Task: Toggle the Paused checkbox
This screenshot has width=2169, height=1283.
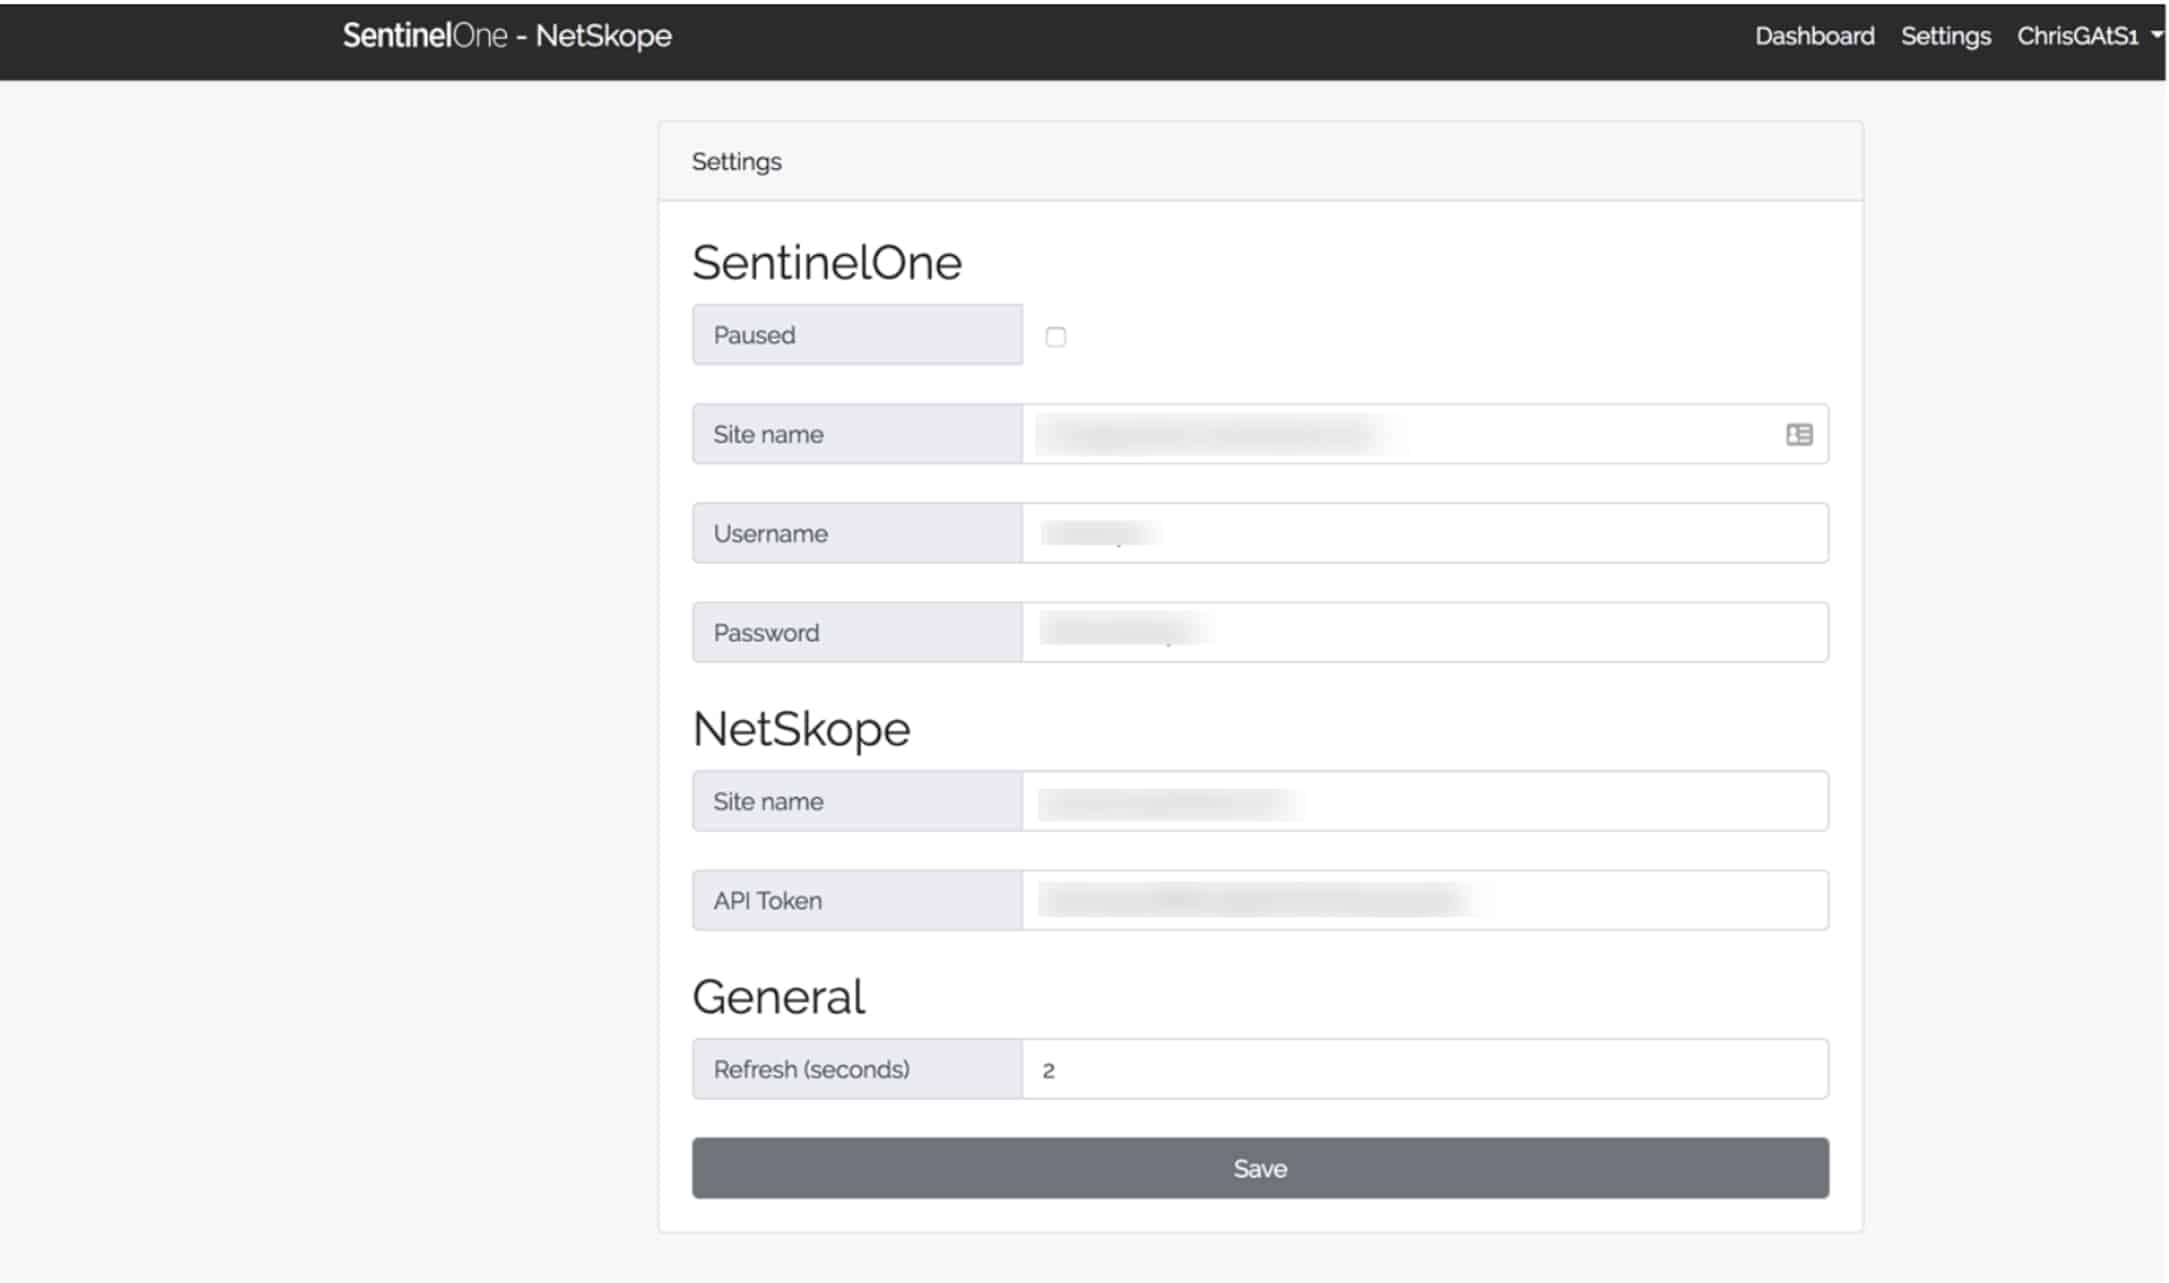Action: pos(1055,337)
